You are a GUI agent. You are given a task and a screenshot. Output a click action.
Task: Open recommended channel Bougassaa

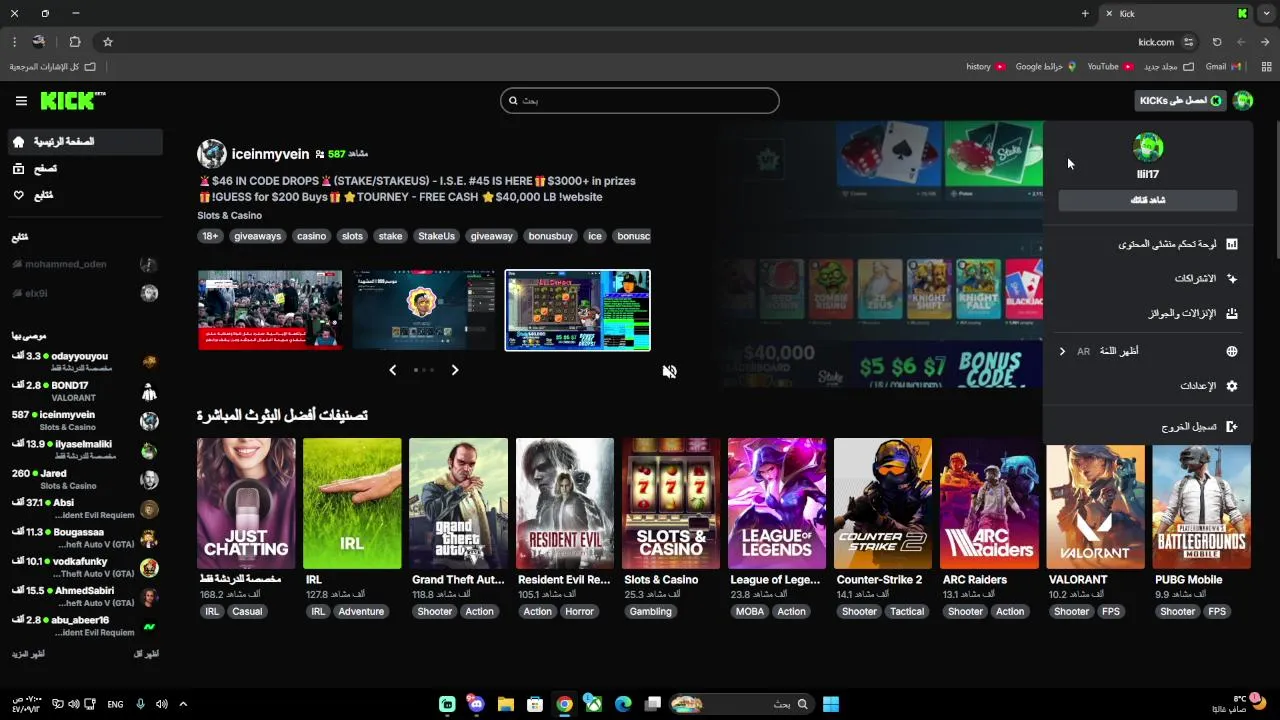[84, 538]
